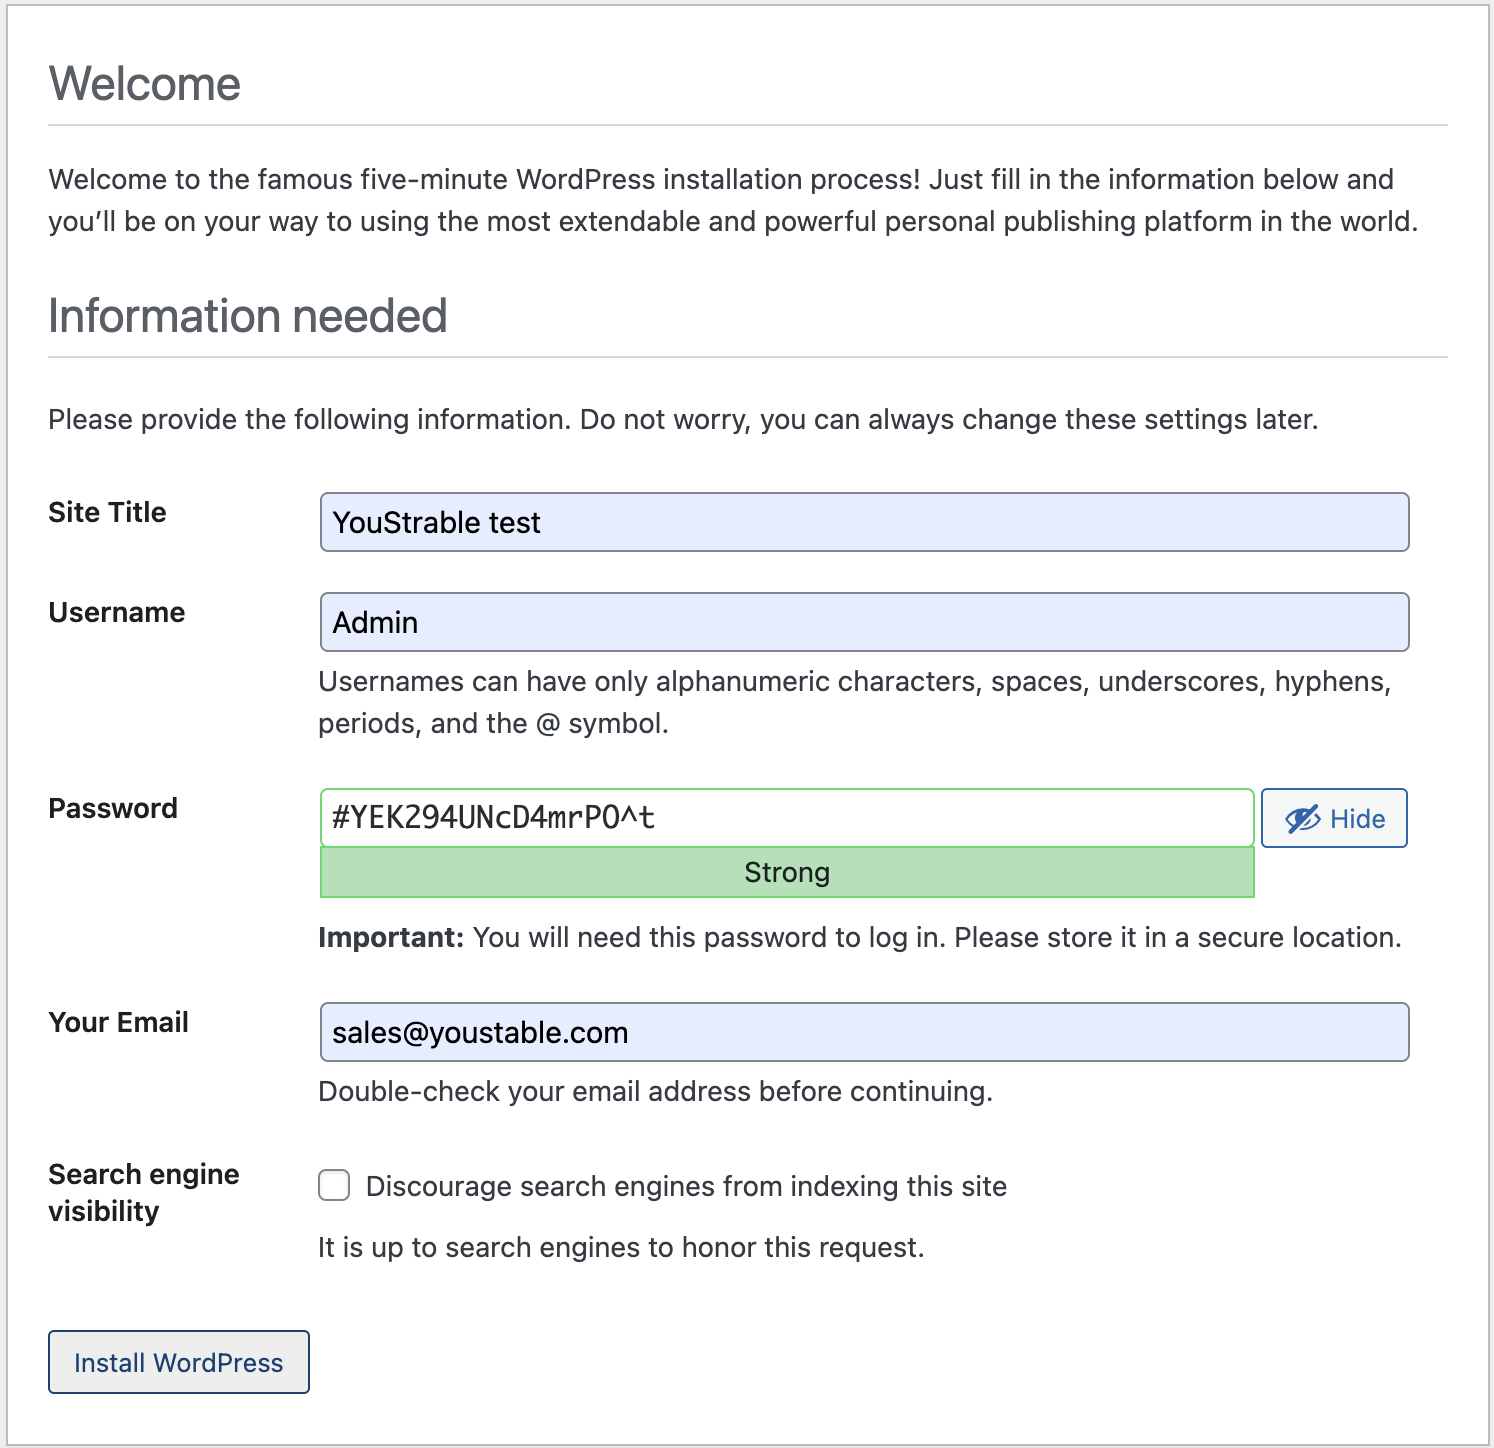Click the Username label

coord(116,612)
